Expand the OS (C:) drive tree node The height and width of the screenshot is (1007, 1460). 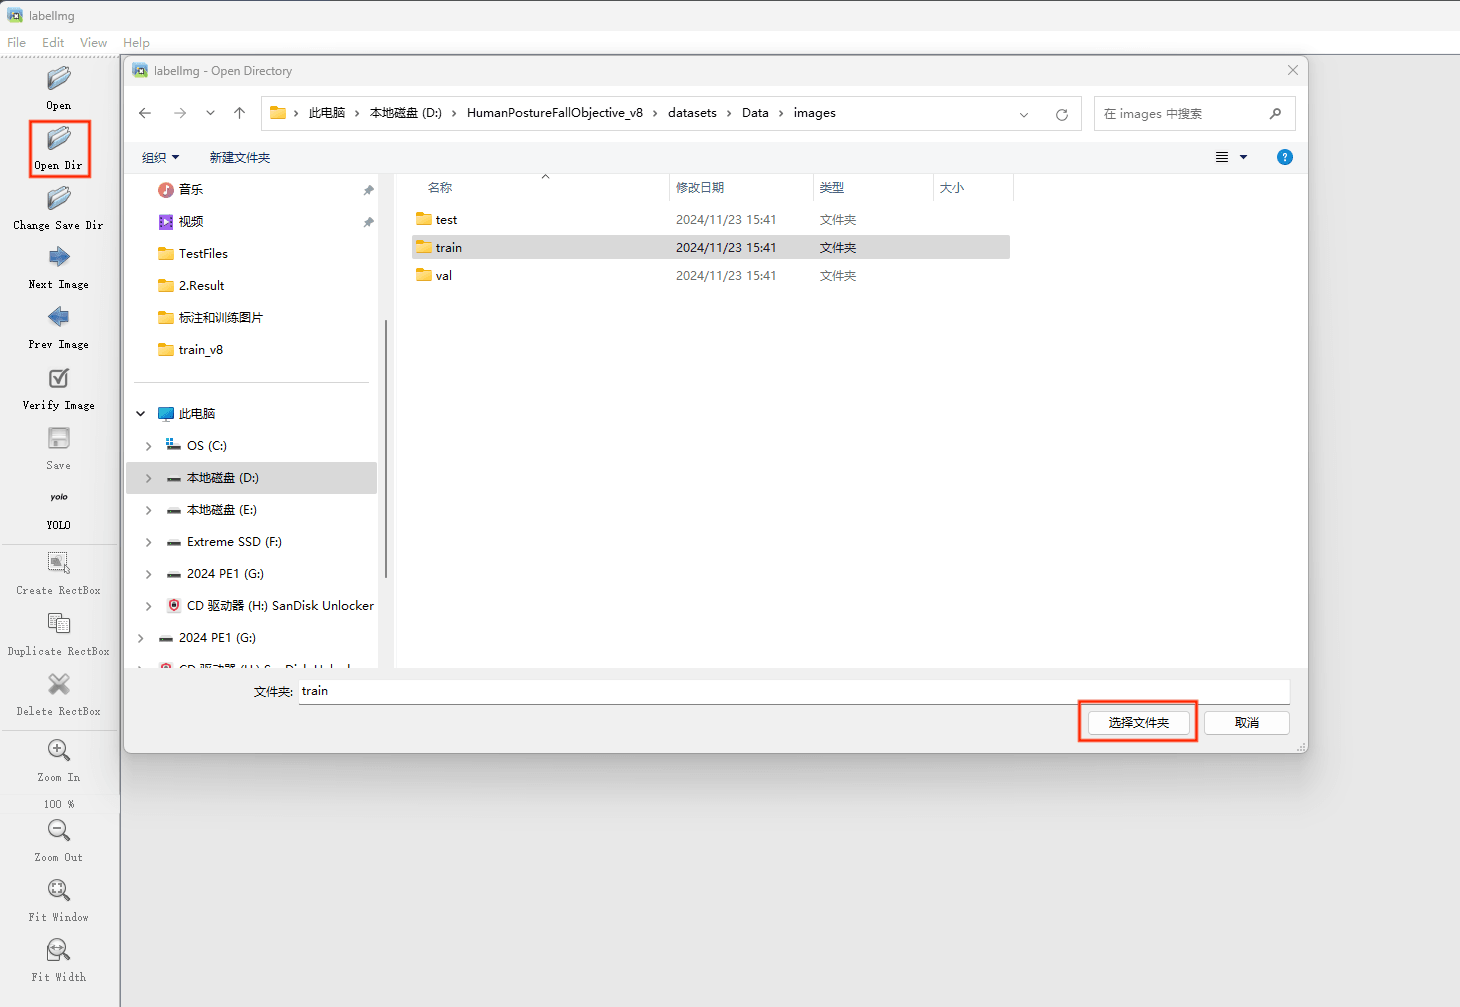[x=149, y=446]
